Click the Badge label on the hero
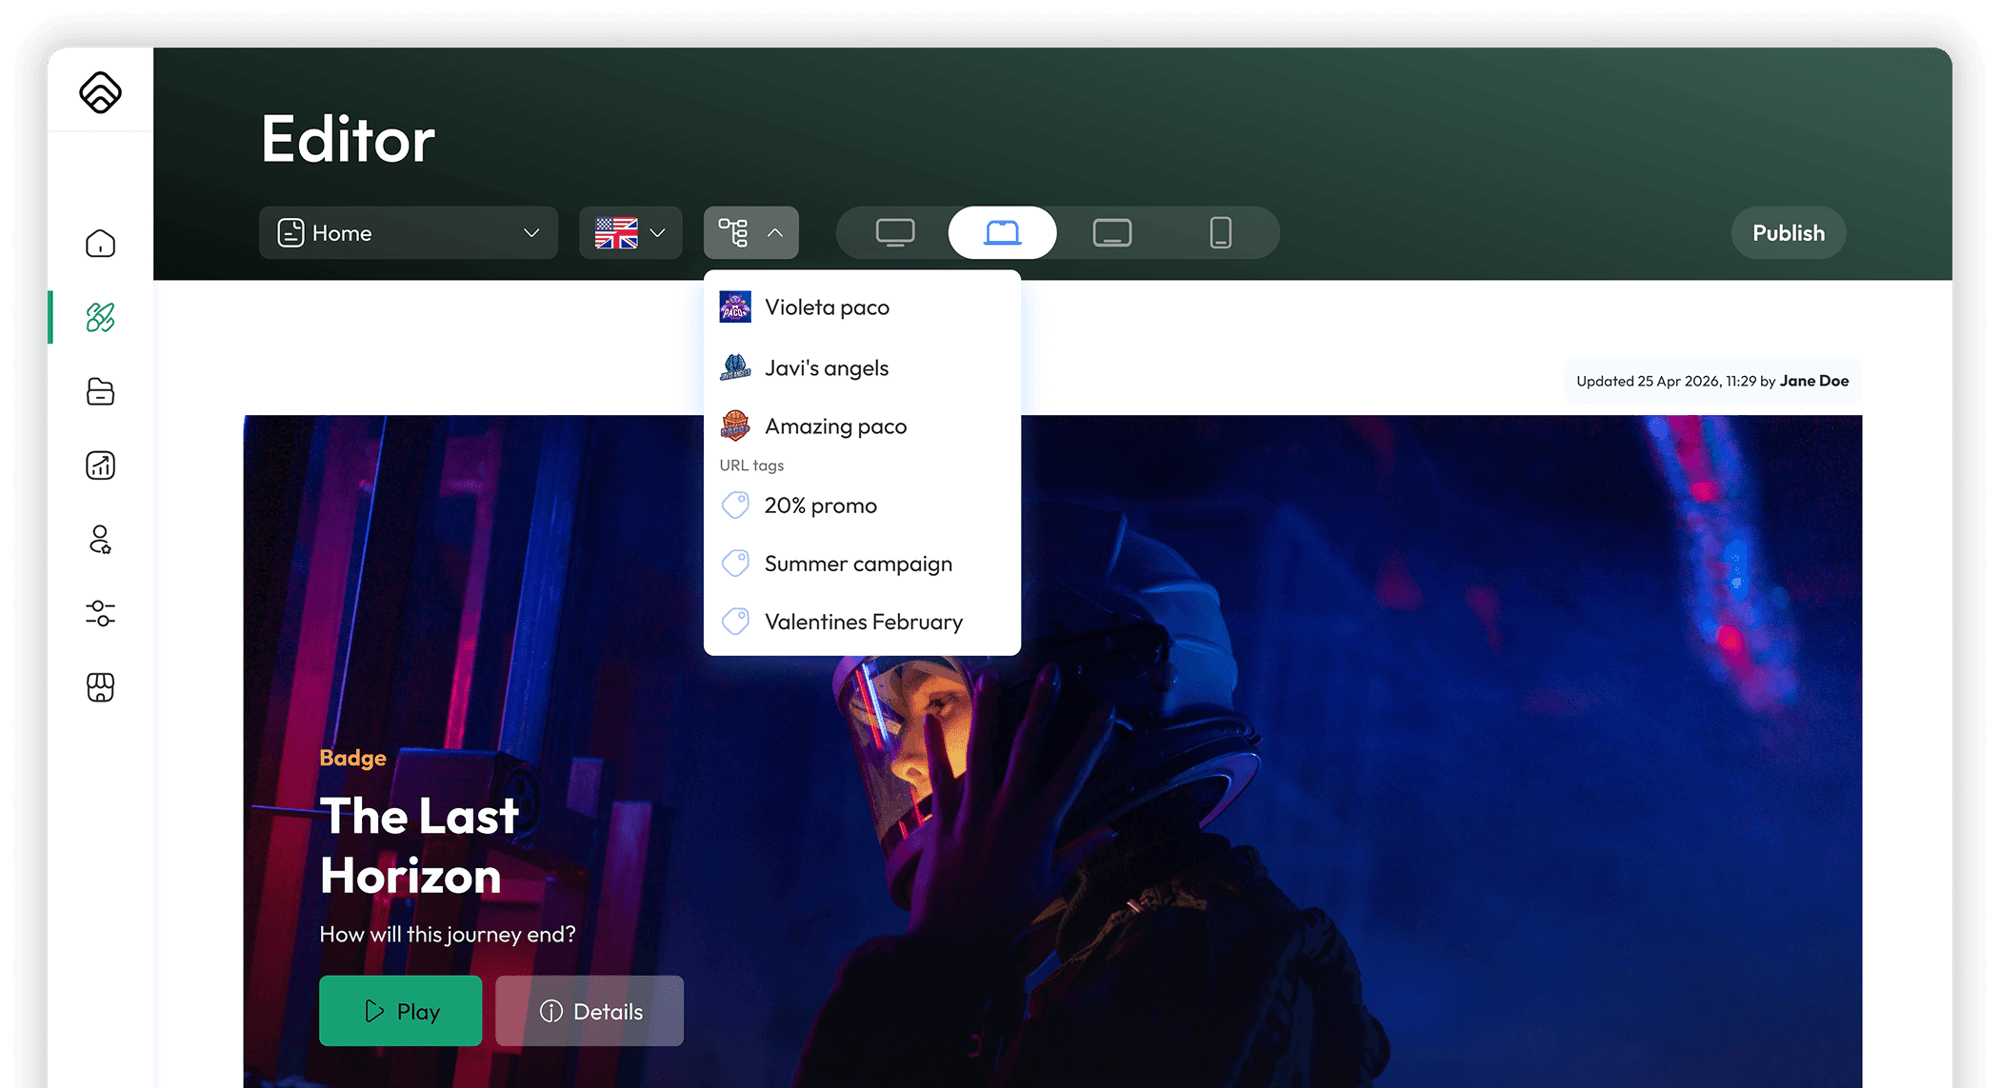Screen dimensions: 2000x1088 coord(352,757)
